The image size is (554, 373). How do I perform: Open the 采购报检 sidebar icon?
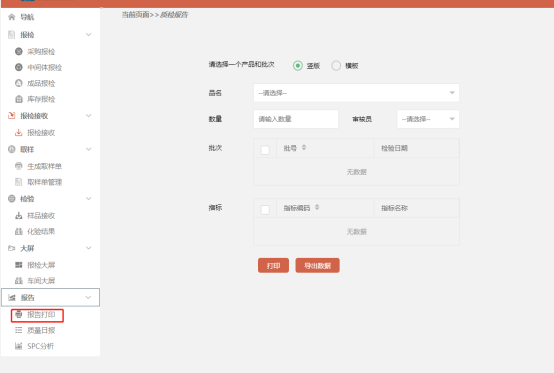pyautogui.click(x=19, y=52)
